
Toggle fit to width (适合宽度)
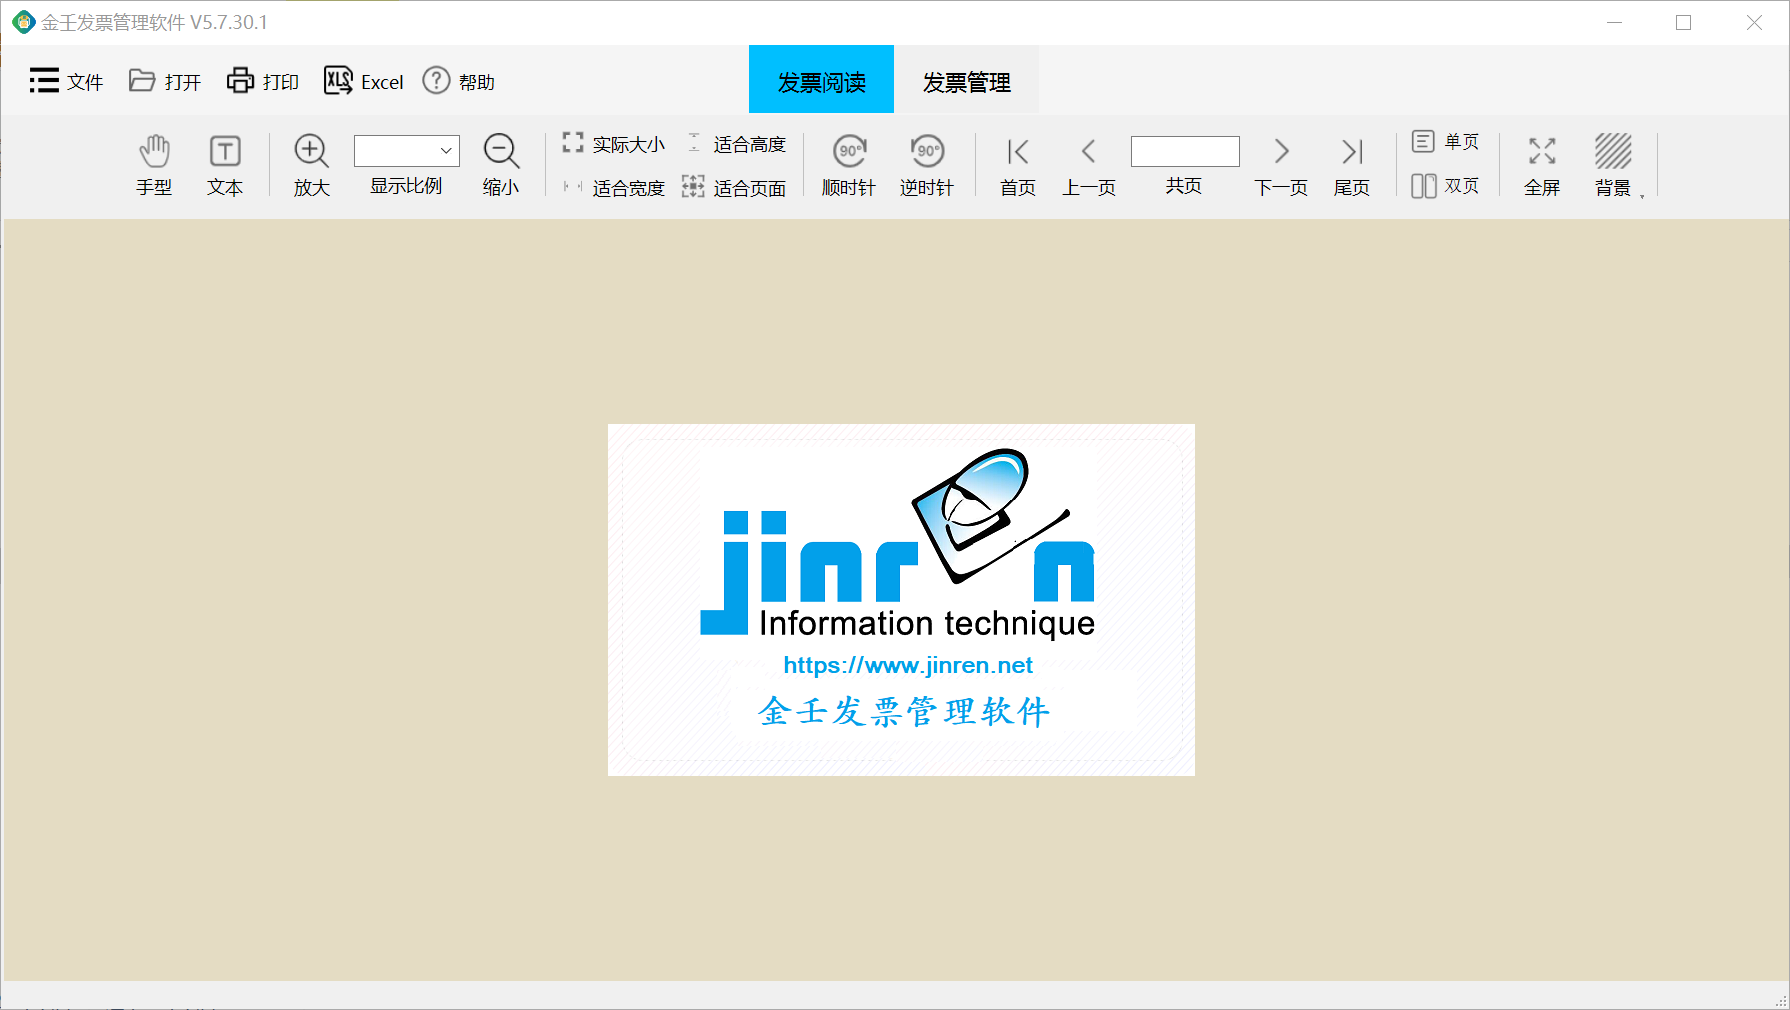pyautogui.click(x=615, y=188)
